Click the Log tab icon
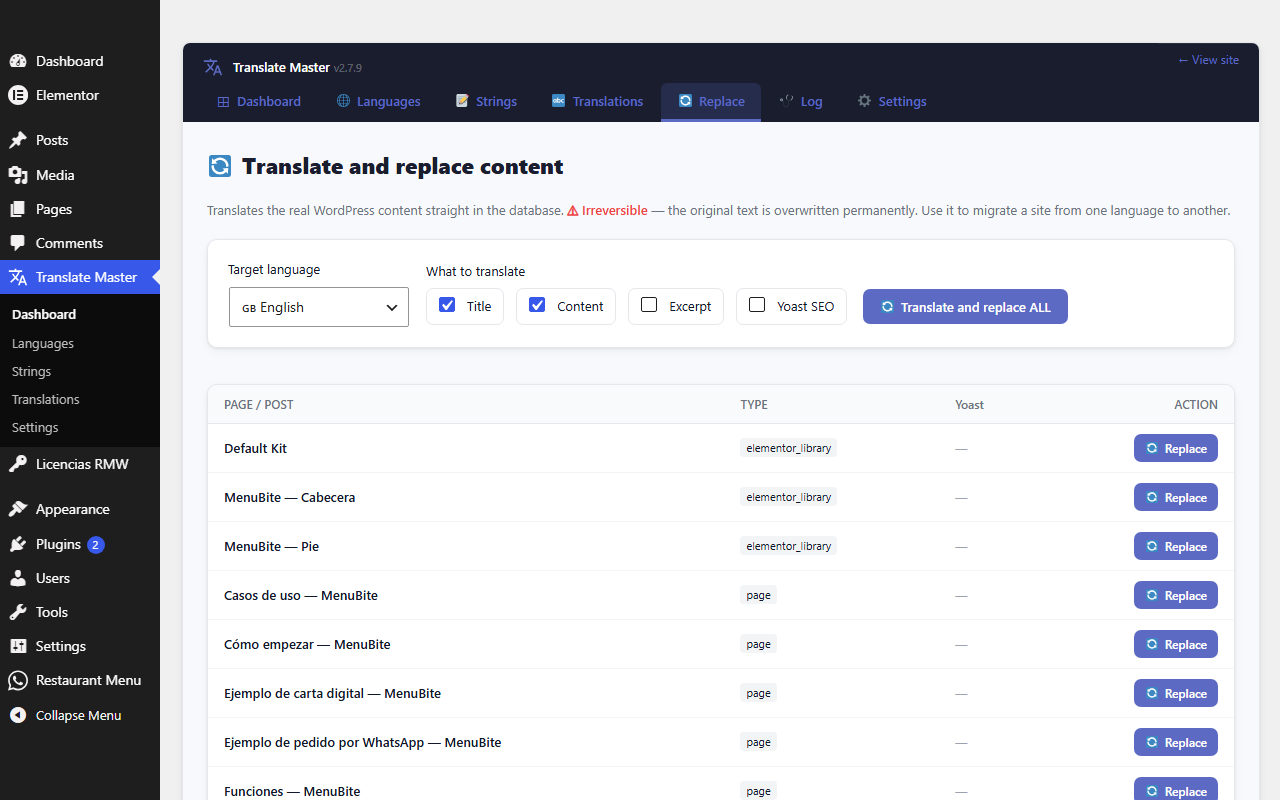Viewport: 1280px width, 800px height. click(x=787, y=101)
